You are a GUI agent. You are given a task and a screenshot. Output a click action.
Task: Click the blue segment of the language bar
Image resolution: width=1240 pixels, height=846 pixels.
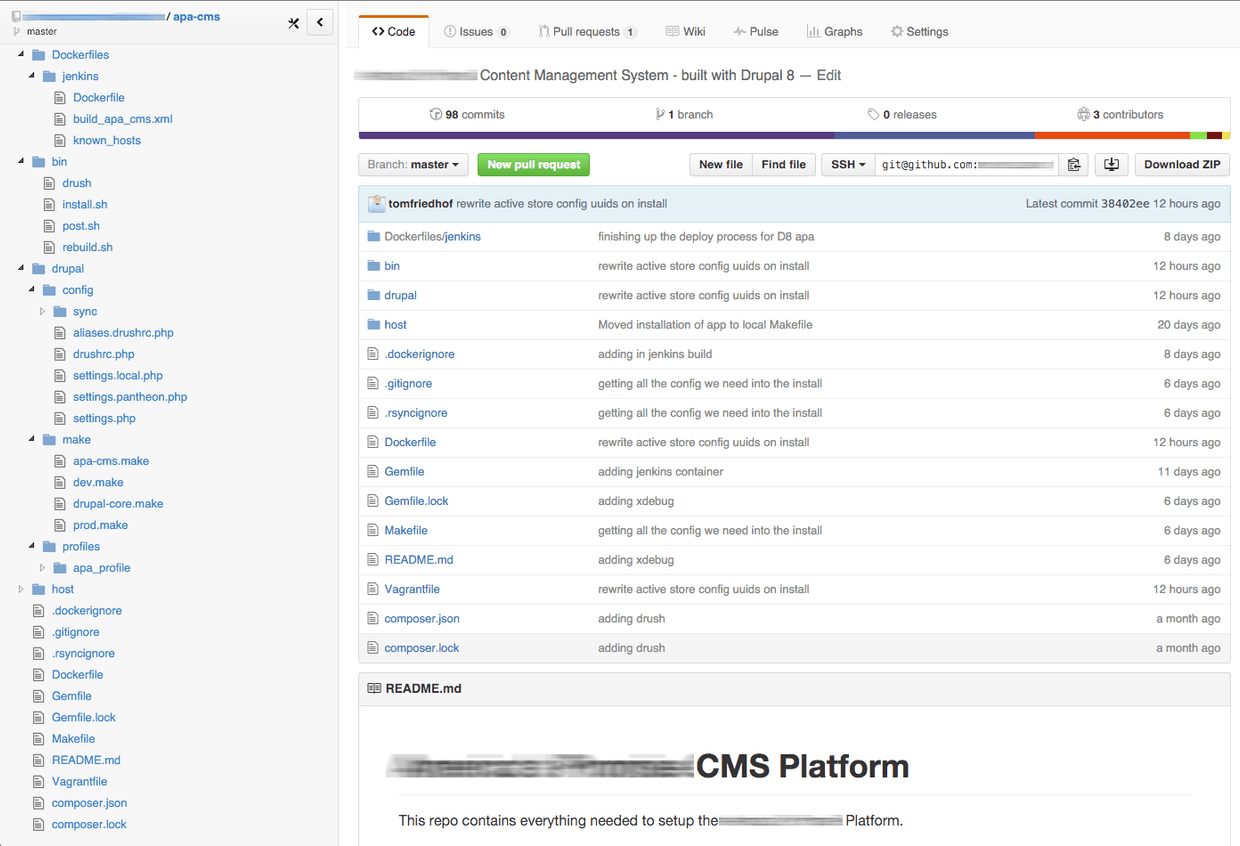934,135
